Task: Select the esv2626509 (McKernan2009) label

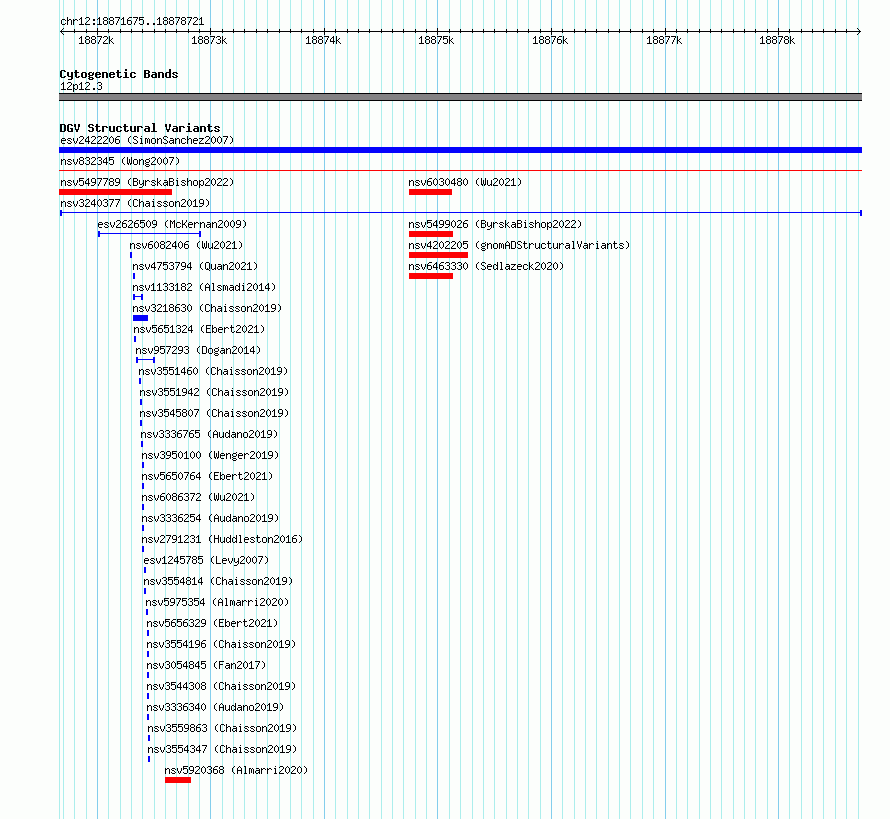Action: (172, 224)
